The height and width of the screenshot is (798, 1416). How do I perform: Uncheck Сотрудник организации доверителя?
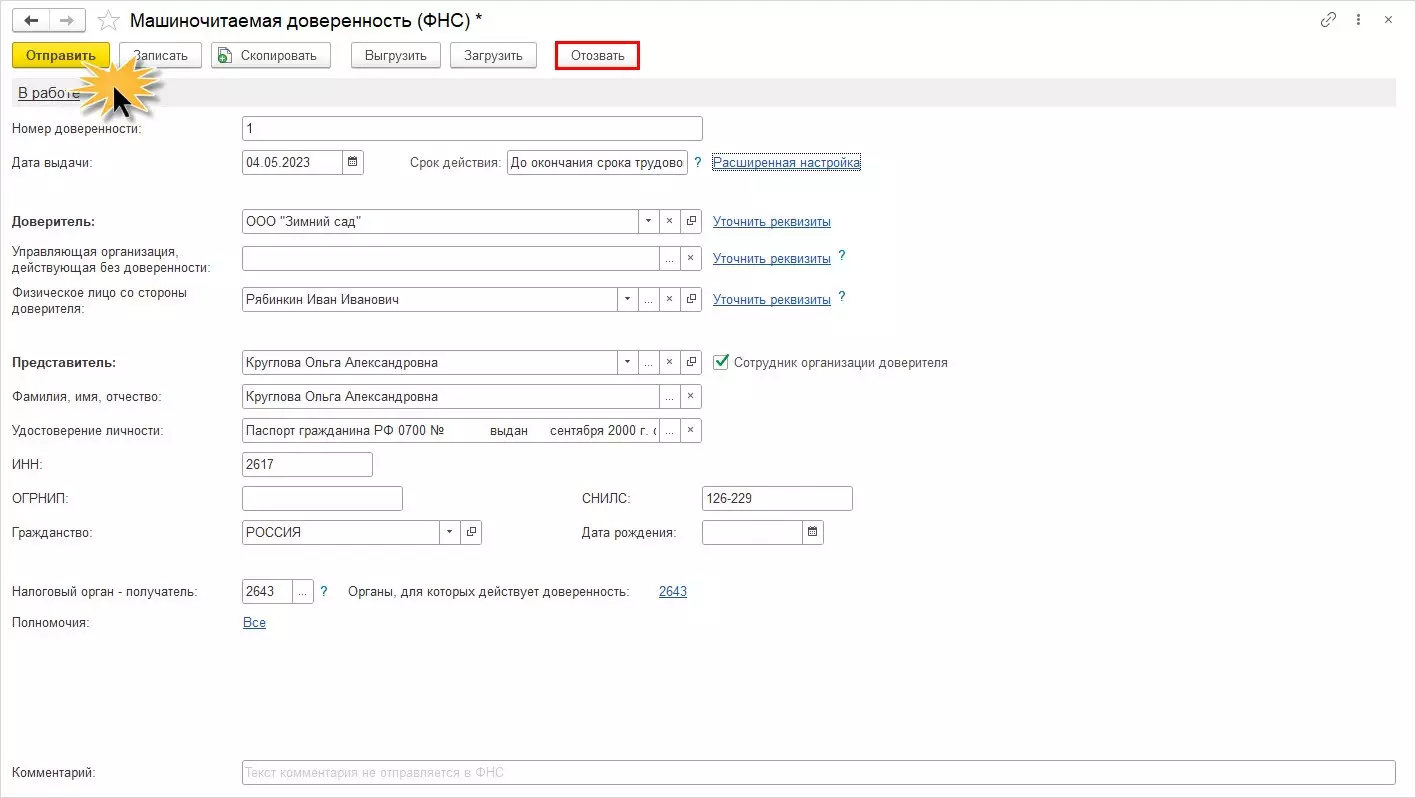tap(721, 362)
